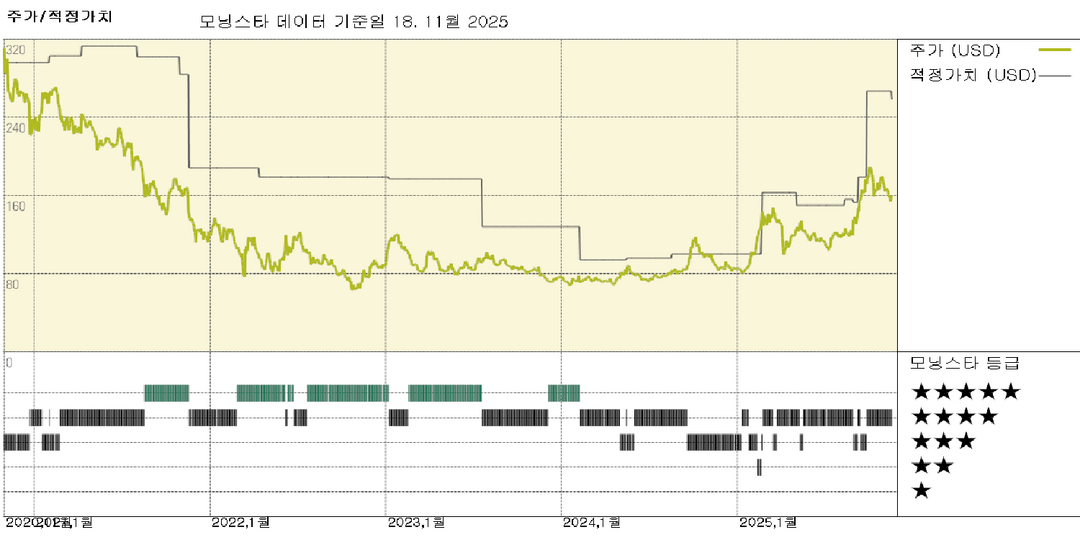The height and width of the screenshot is (540, 1080).
Task: Click the olive line swatch beside 주가 (USD)
Action: point(1055,49)
